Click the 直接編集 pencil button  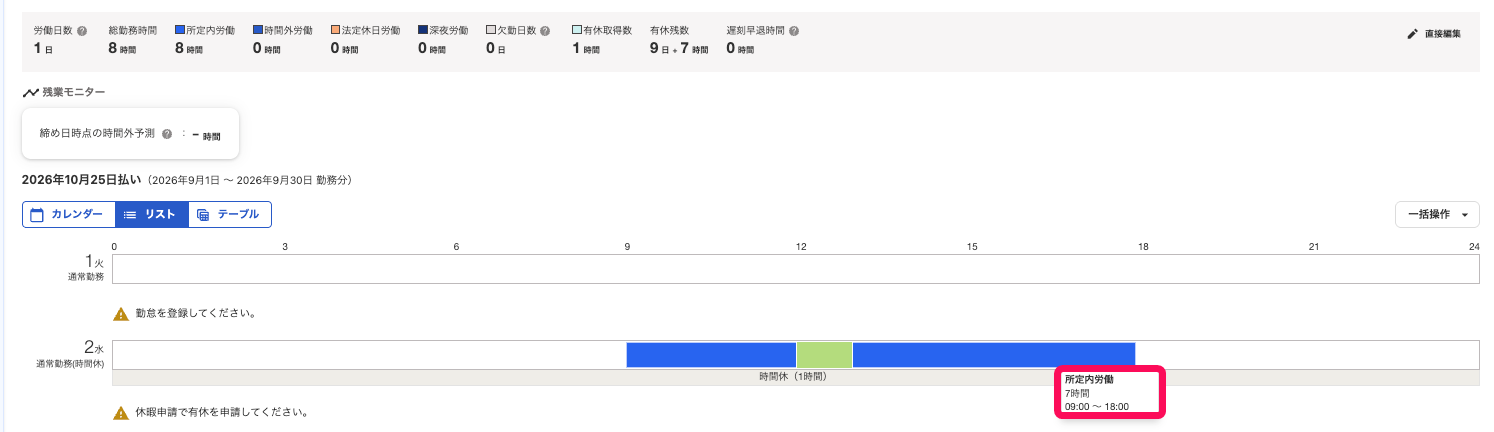point(1434,34)
